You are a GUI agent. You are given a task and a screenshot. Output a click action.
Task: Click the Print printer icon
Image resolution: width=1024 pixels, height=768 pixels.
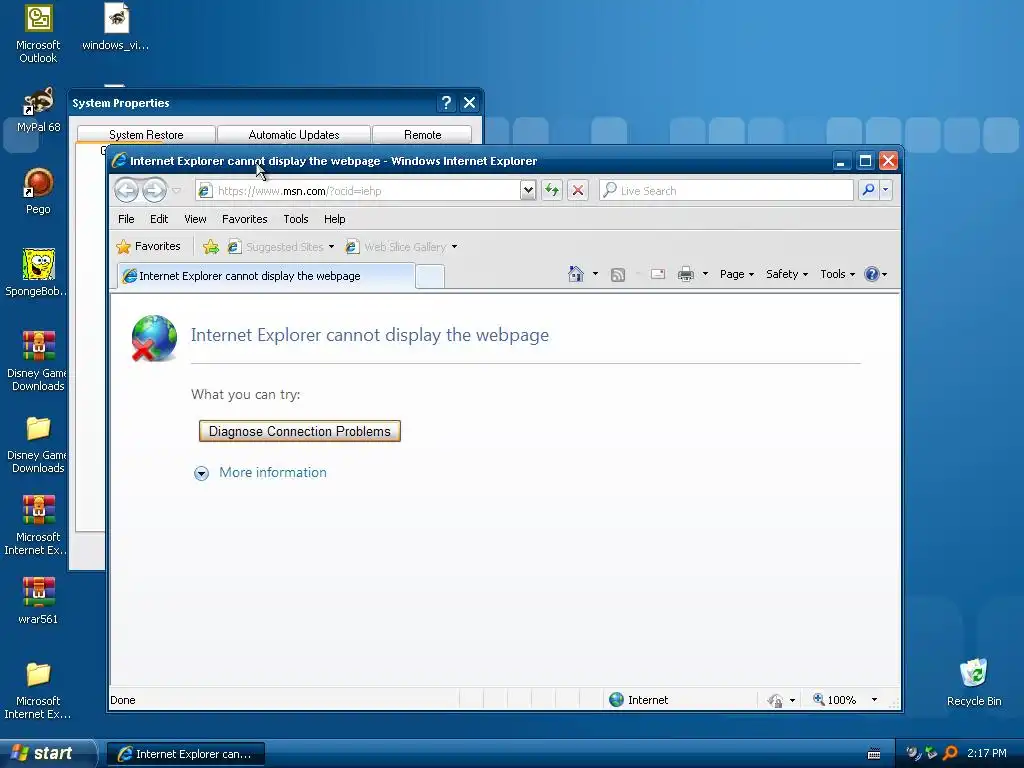click(686, 274)
